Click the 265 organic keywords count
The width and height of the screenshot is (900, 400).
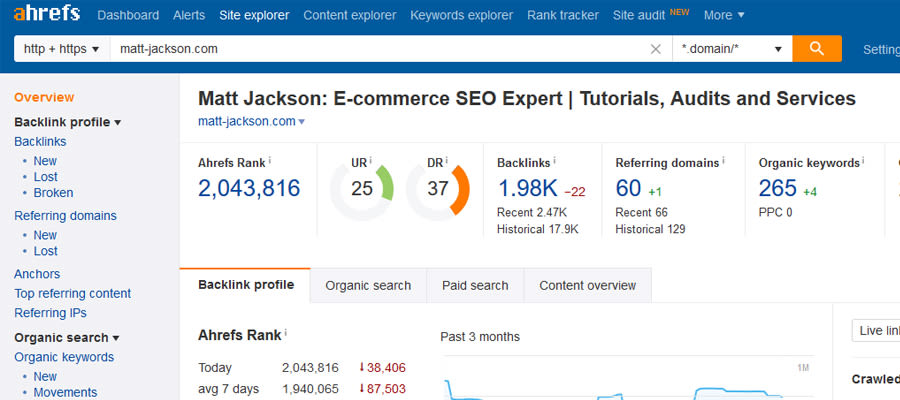pyautogui.click(x=778, y=188)
